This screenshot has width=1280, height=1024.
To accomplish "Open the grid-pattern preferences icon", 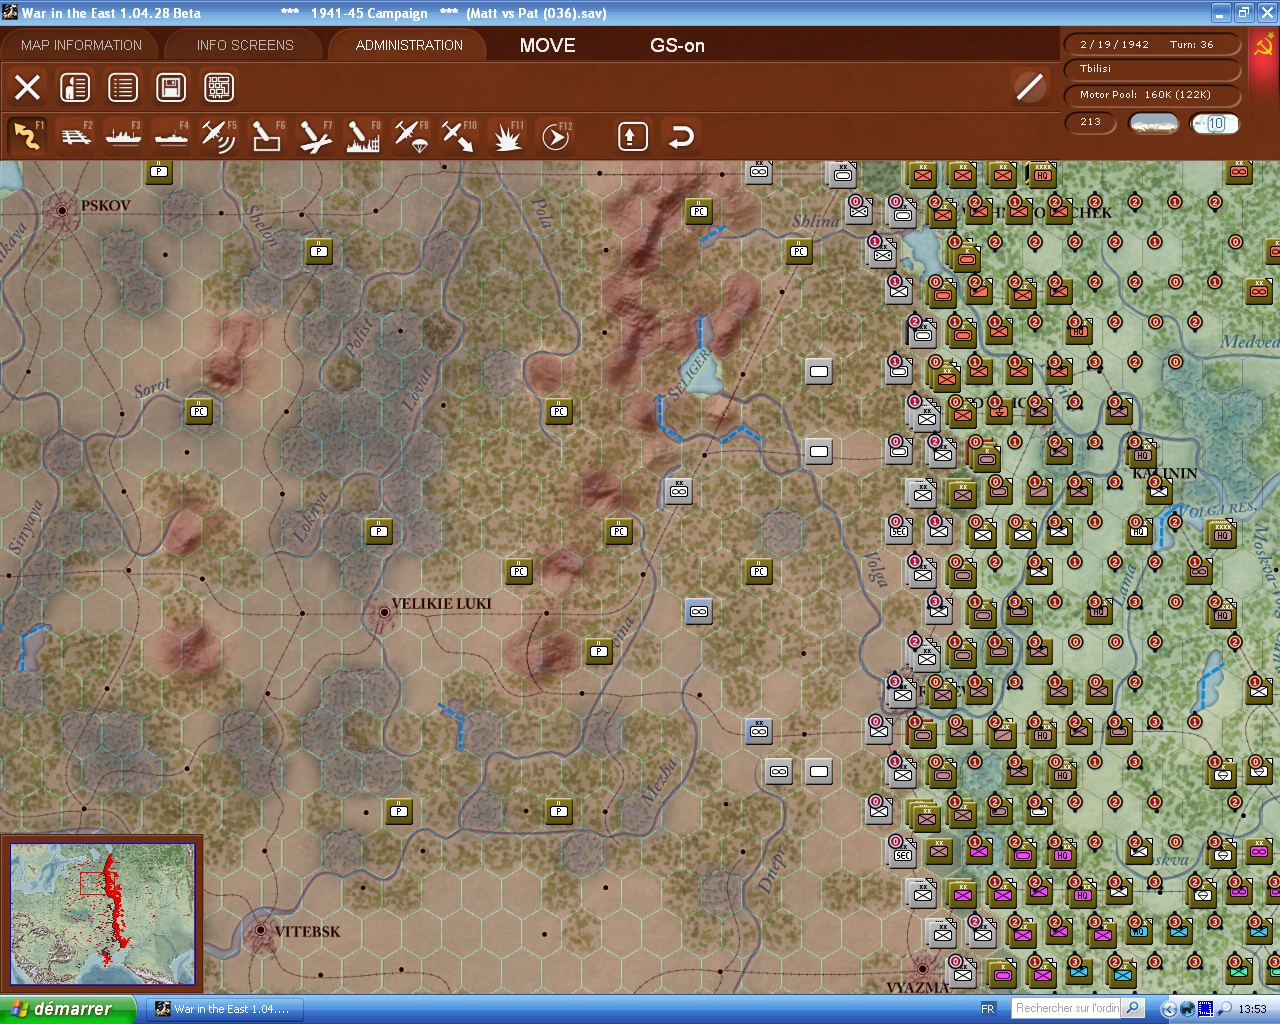I will [219, 87].
